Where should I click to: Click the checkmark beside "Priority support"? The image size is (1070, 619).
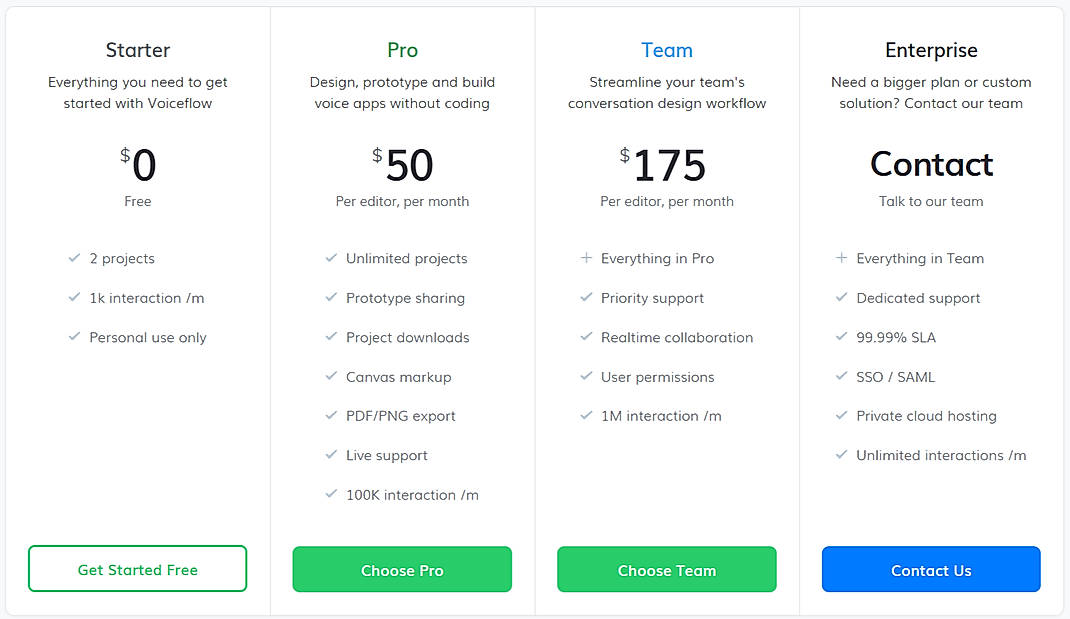click(x=585, y=298)
